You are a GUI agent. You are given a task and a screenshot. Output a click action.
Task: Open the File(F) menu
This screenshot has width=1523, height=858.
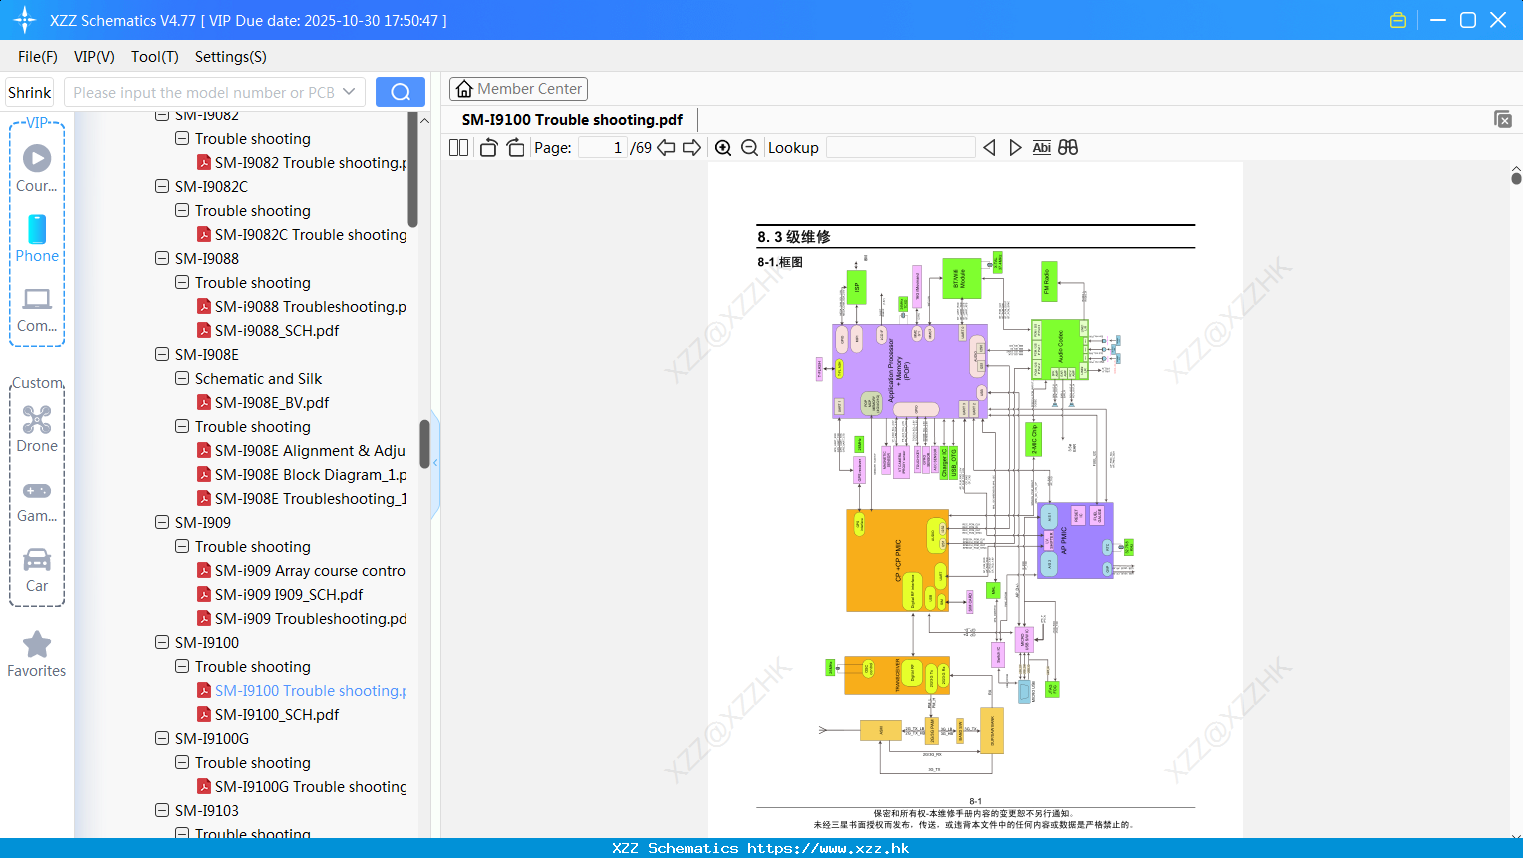click(x=38, y=56)
